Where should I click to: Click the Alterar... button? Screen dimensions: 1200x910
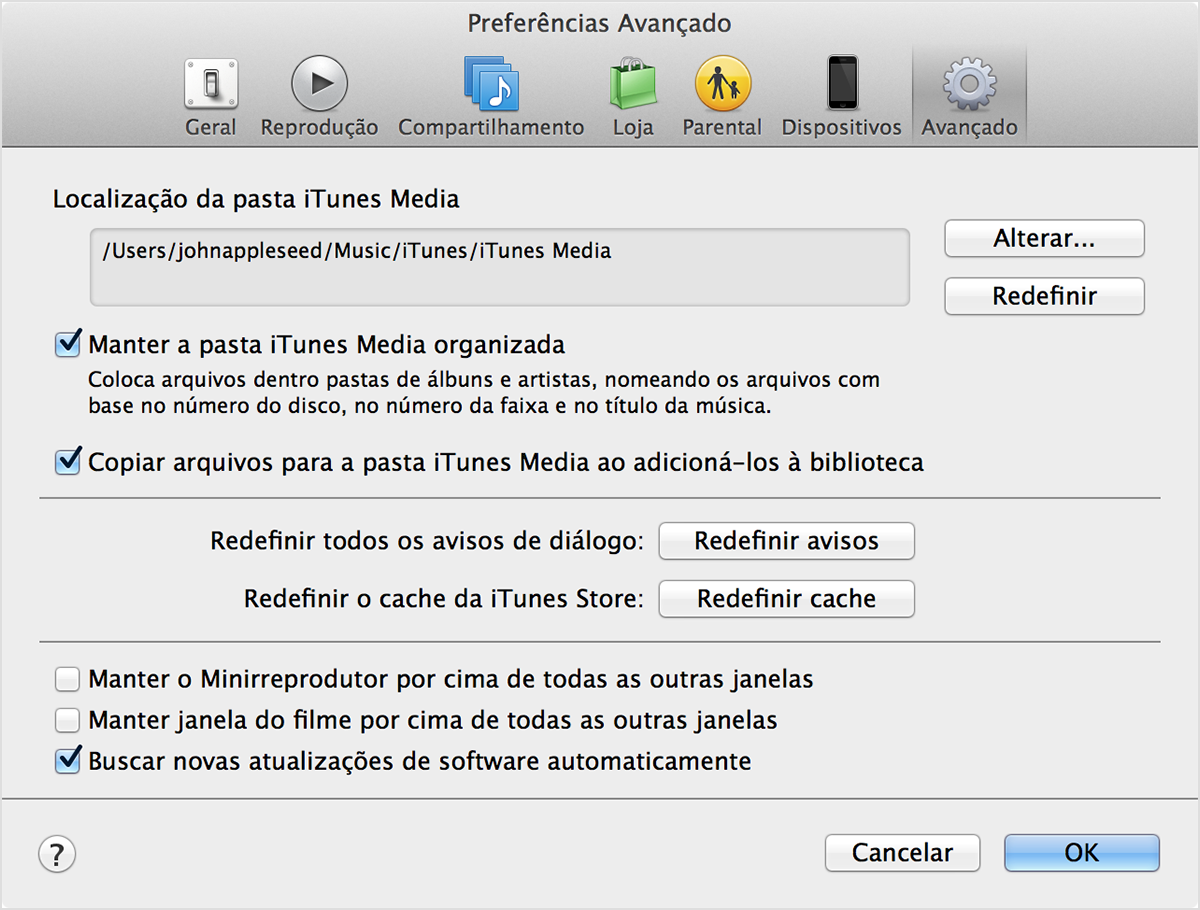coord(1043,240)
